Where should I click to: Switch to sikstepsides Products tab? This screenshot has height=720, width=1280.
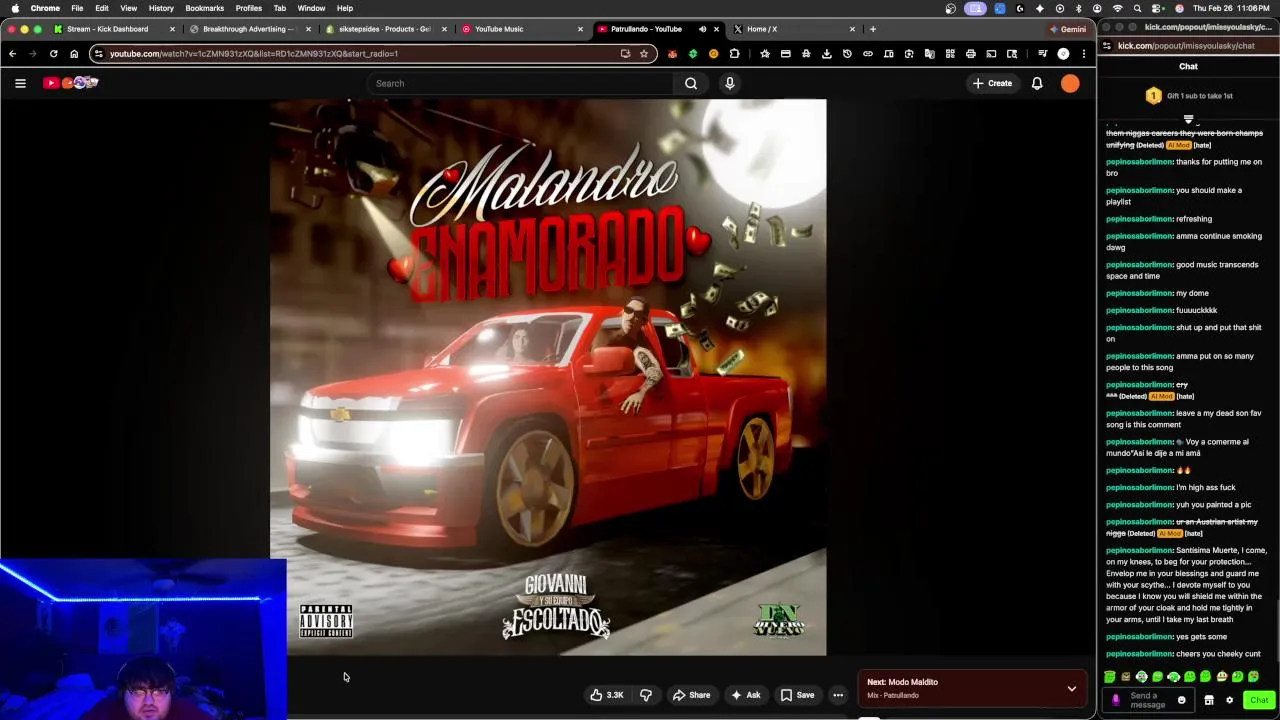tap(384, 29)
